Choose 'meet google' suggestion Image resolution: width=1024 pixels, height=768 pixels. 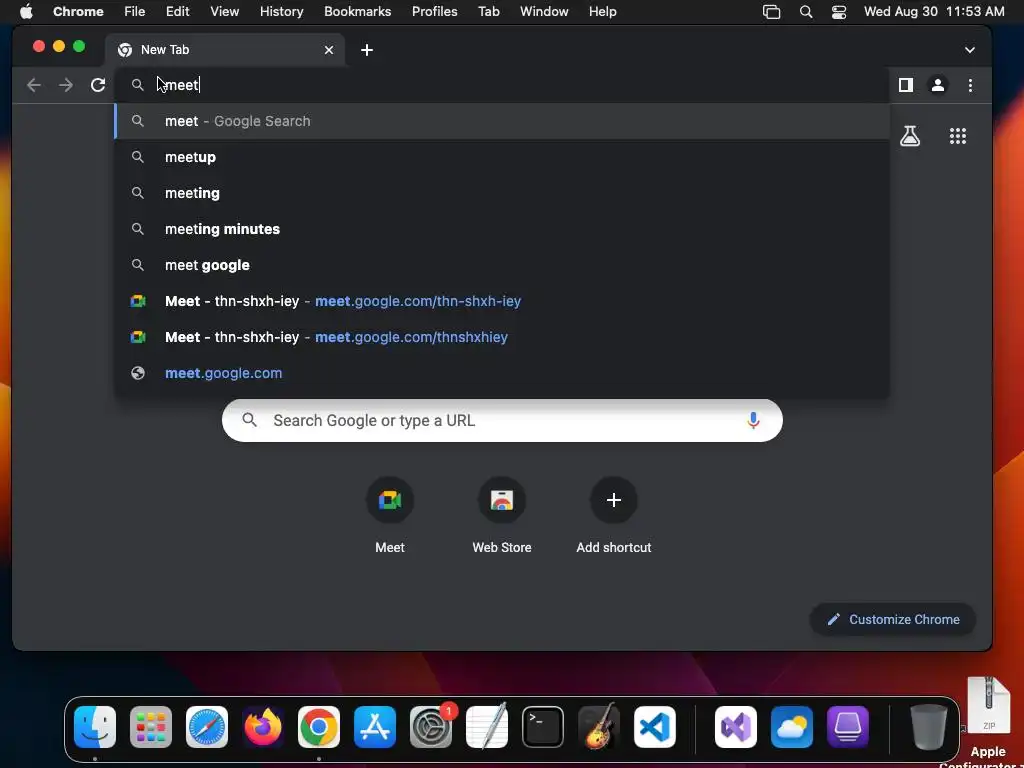[502, 265]
